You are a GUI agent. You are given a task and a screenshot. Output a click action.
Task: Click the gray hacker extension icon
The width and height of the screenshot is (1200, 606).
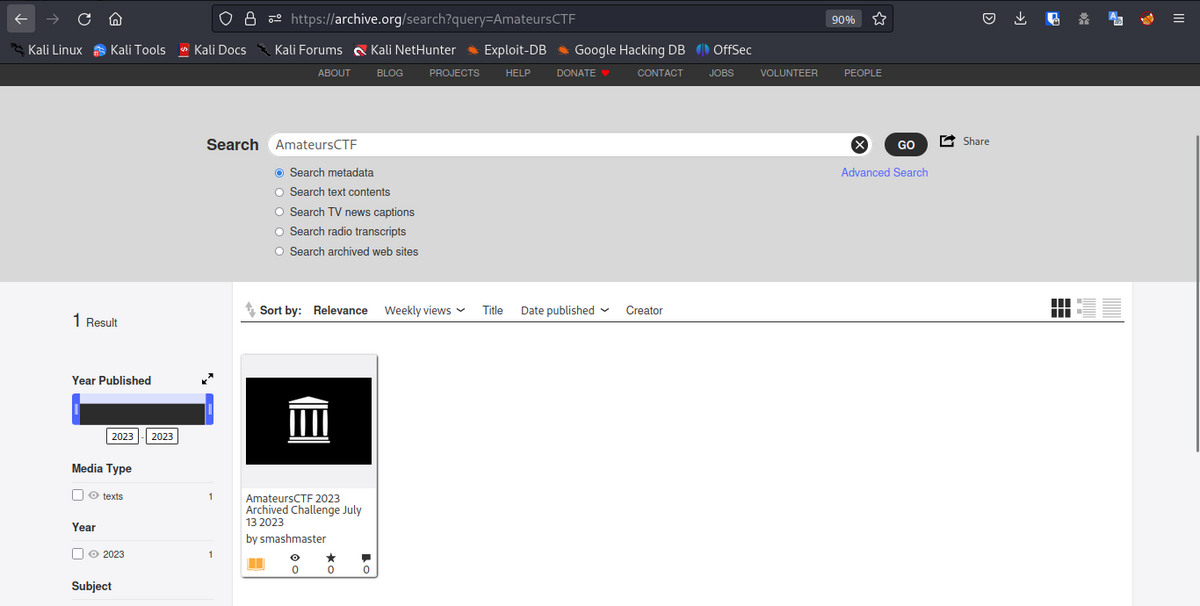click(1084, 19)
